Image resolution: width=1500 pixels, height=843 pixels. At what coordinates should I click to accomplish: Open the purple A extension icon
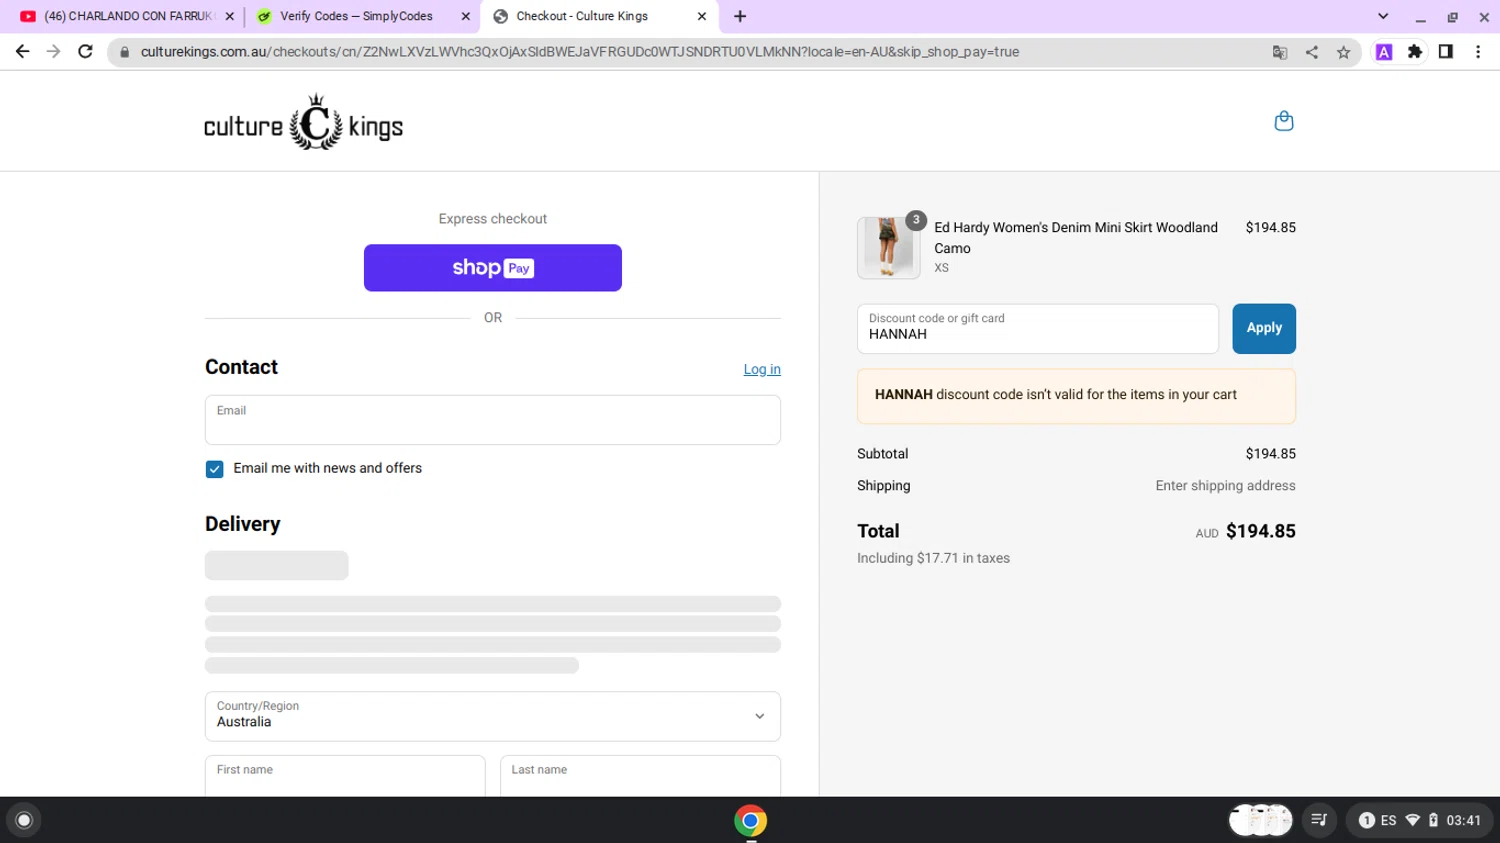[x=1384, y=52]
